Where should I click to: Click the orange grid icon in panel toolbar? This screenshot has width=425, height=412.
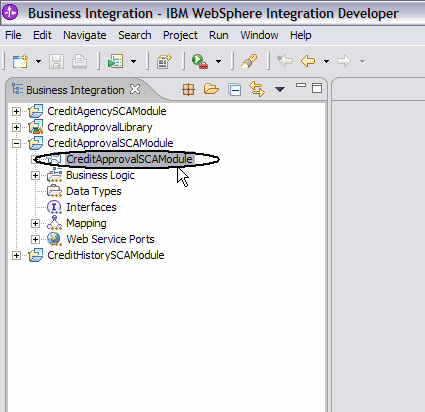pos(188,89)
